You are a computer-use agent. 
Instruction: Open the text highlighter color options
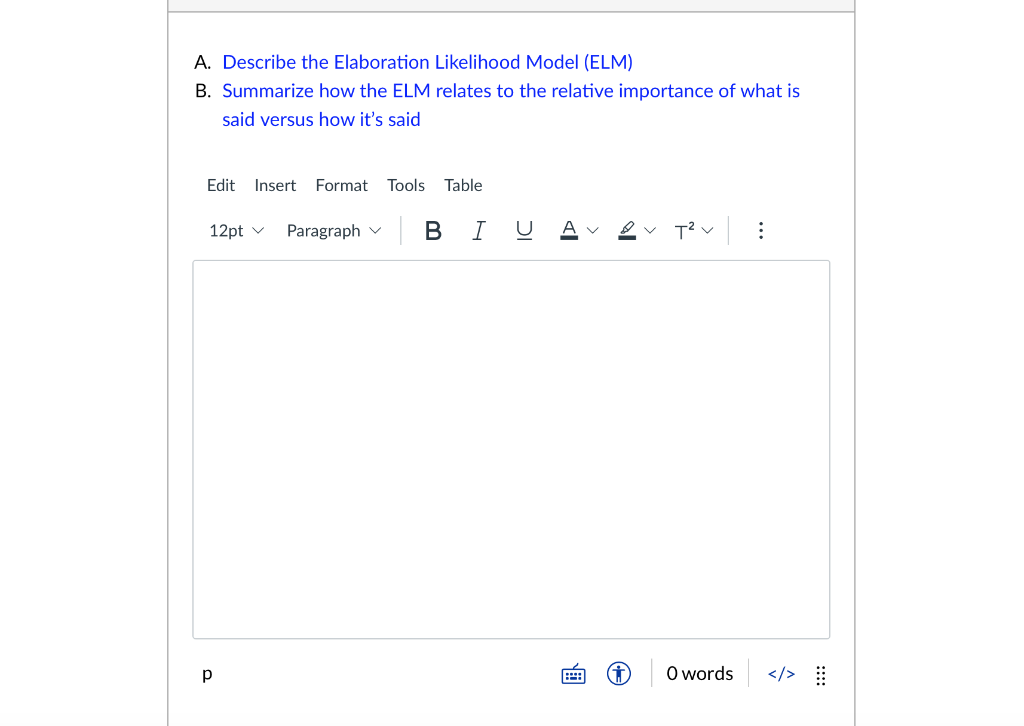click(626, 230)
